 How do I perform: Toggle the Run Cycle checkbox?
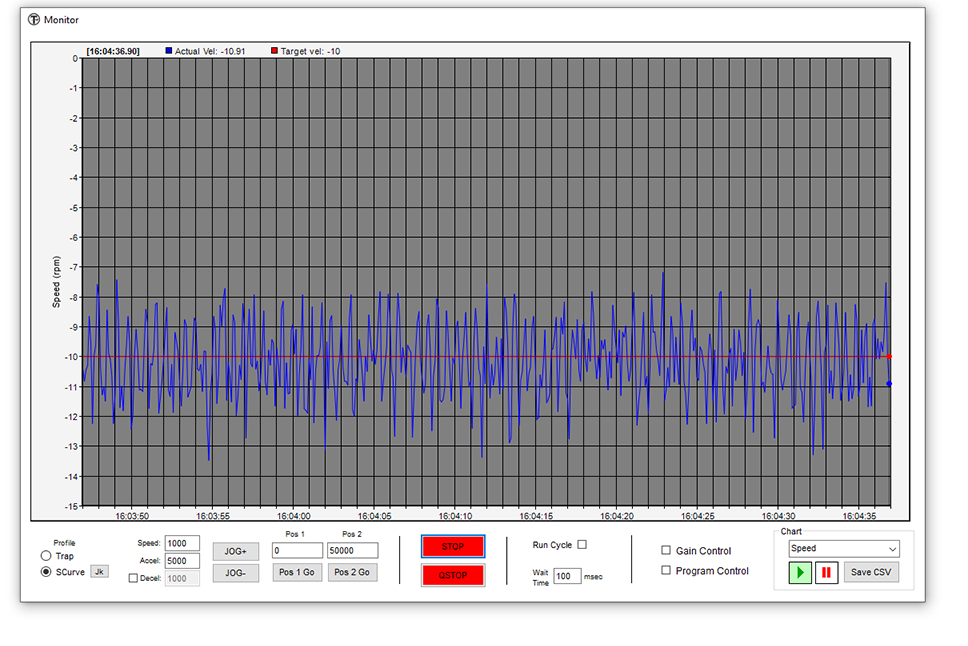582,545
